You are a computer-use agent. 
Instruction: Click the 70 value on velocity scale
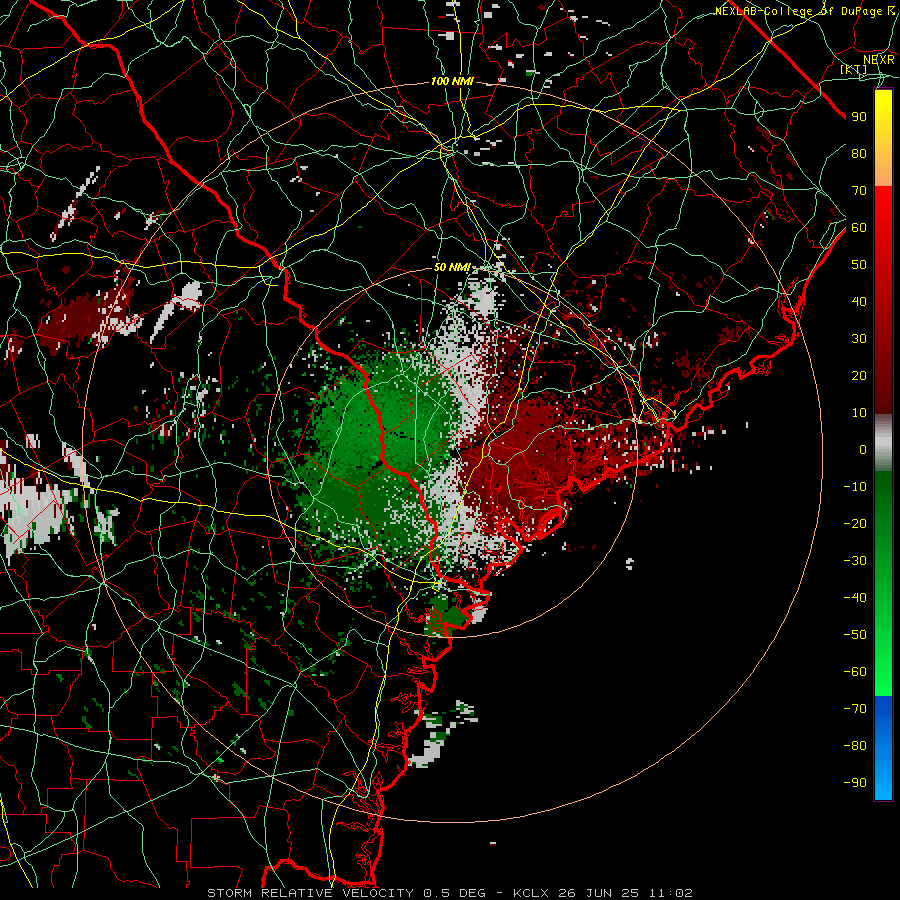pyautogui.click(x=859, y=191)
